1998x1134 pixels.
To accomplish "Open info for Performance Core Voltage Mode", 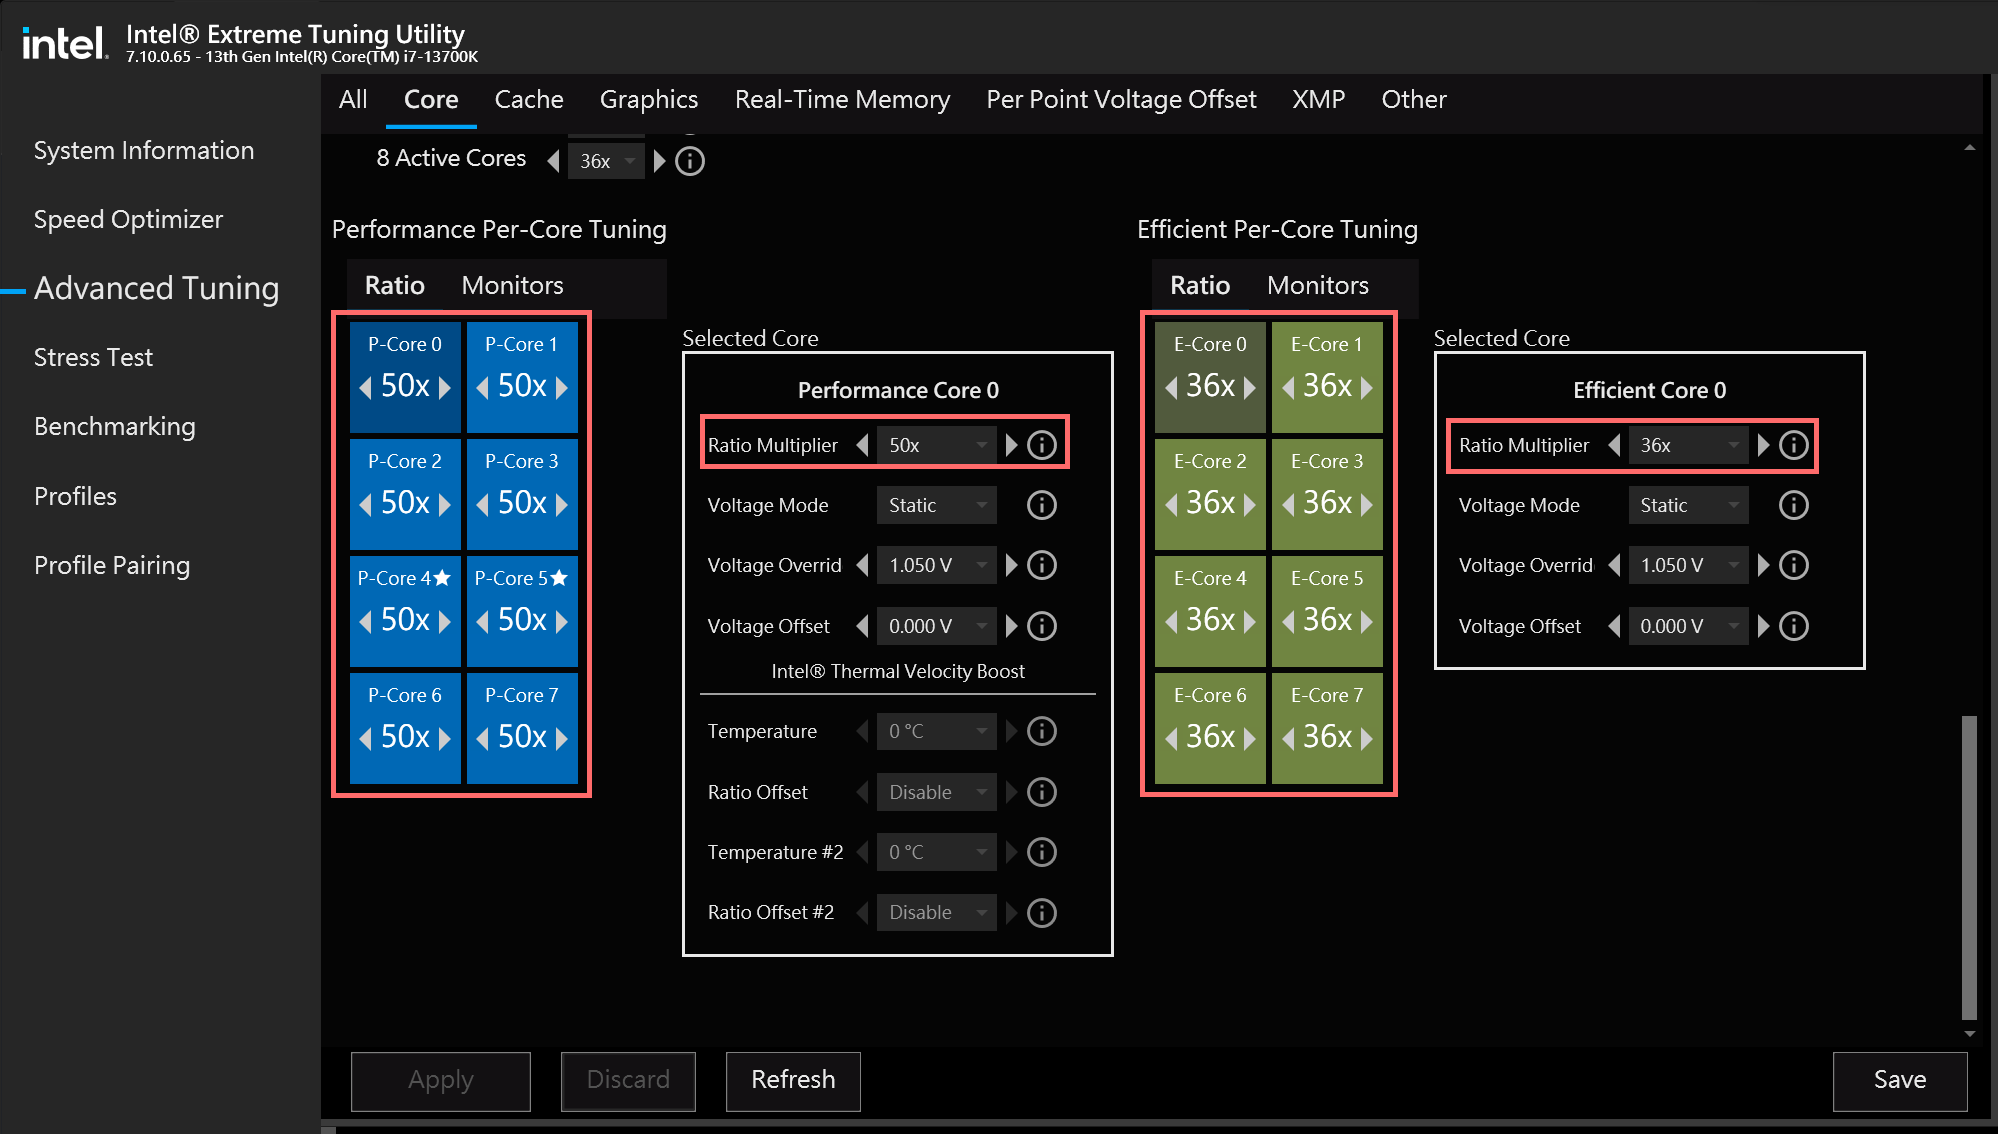I will [x=1042, y=505].
